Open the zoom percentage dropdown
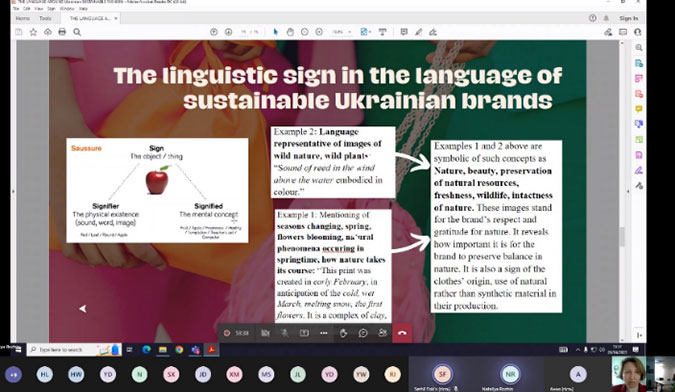Image resolution: width=675 pixels, height=392 pixels. click(342, 32)
